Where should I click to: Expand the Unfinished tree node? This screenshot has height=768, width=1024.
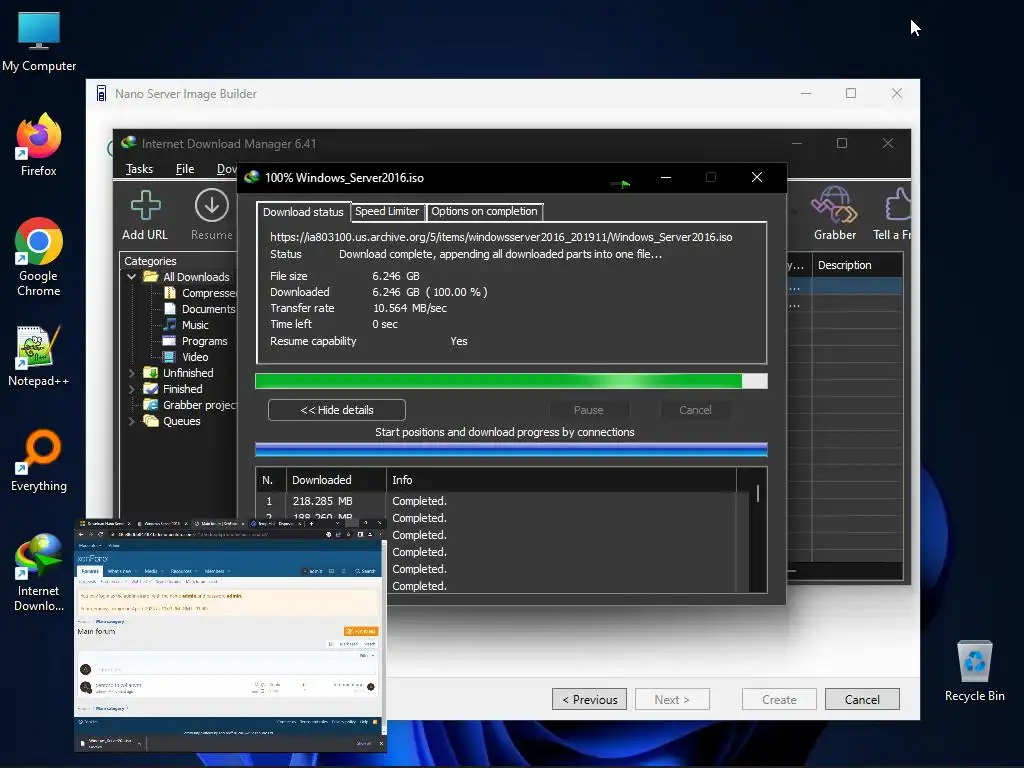click(x=131, y=373)
